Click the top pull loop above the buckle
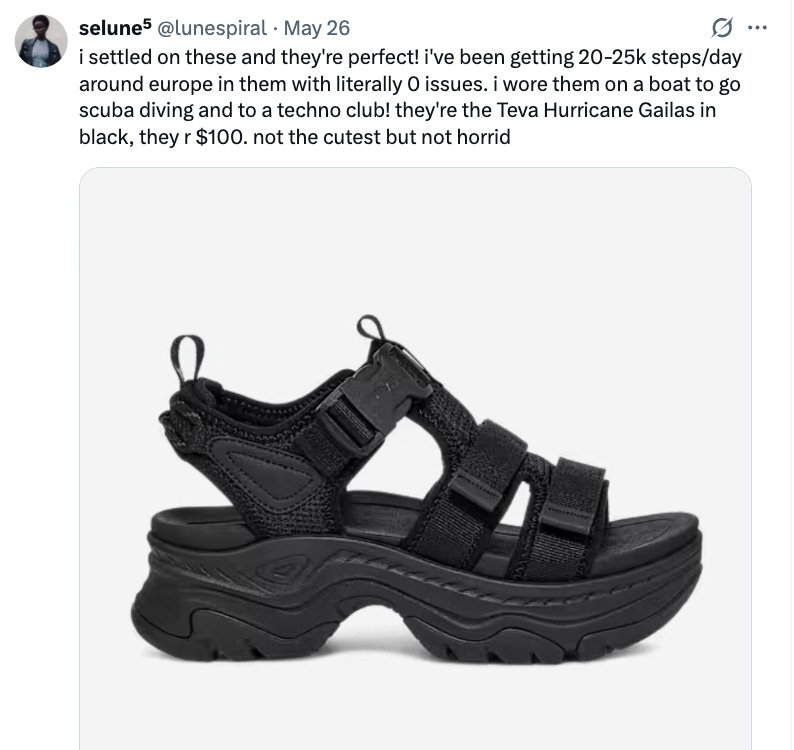Viewport: 794px width, 750px height. pyautogui.click(x=371, y=328)
